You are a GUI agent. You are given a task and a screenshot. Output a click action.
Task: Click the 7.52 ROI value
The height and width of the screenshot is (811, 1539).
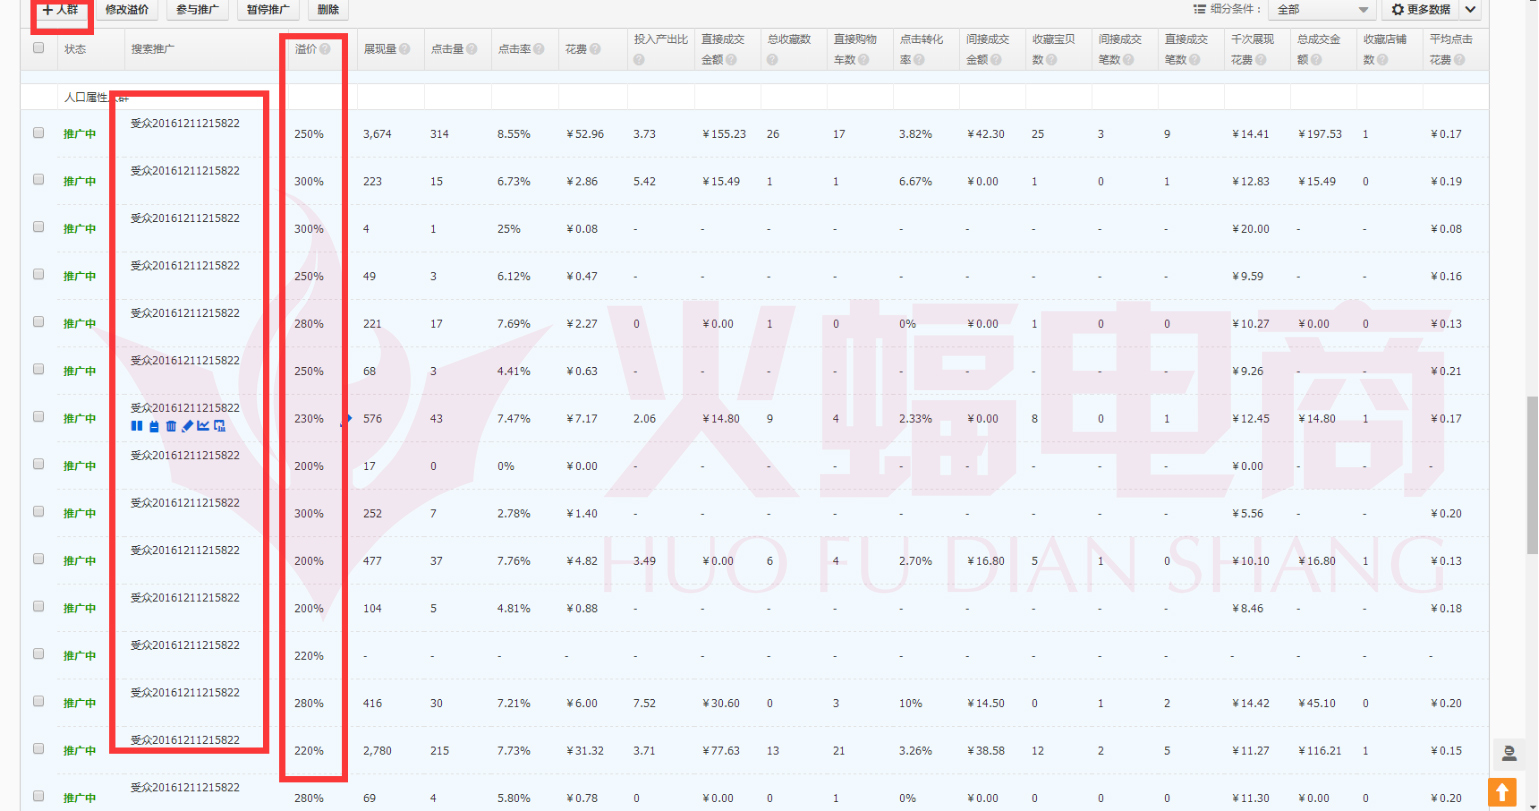coord(644,703)
